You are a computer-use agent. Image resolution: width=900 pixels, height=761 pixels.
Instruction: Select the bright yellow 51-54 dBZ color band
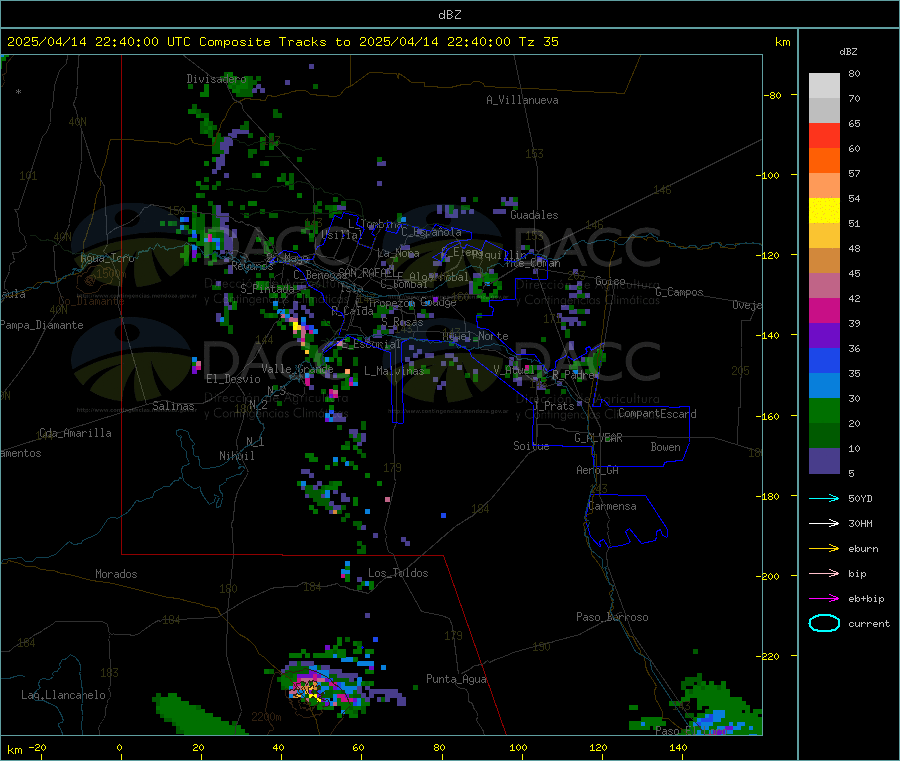[x=824, y=211]
